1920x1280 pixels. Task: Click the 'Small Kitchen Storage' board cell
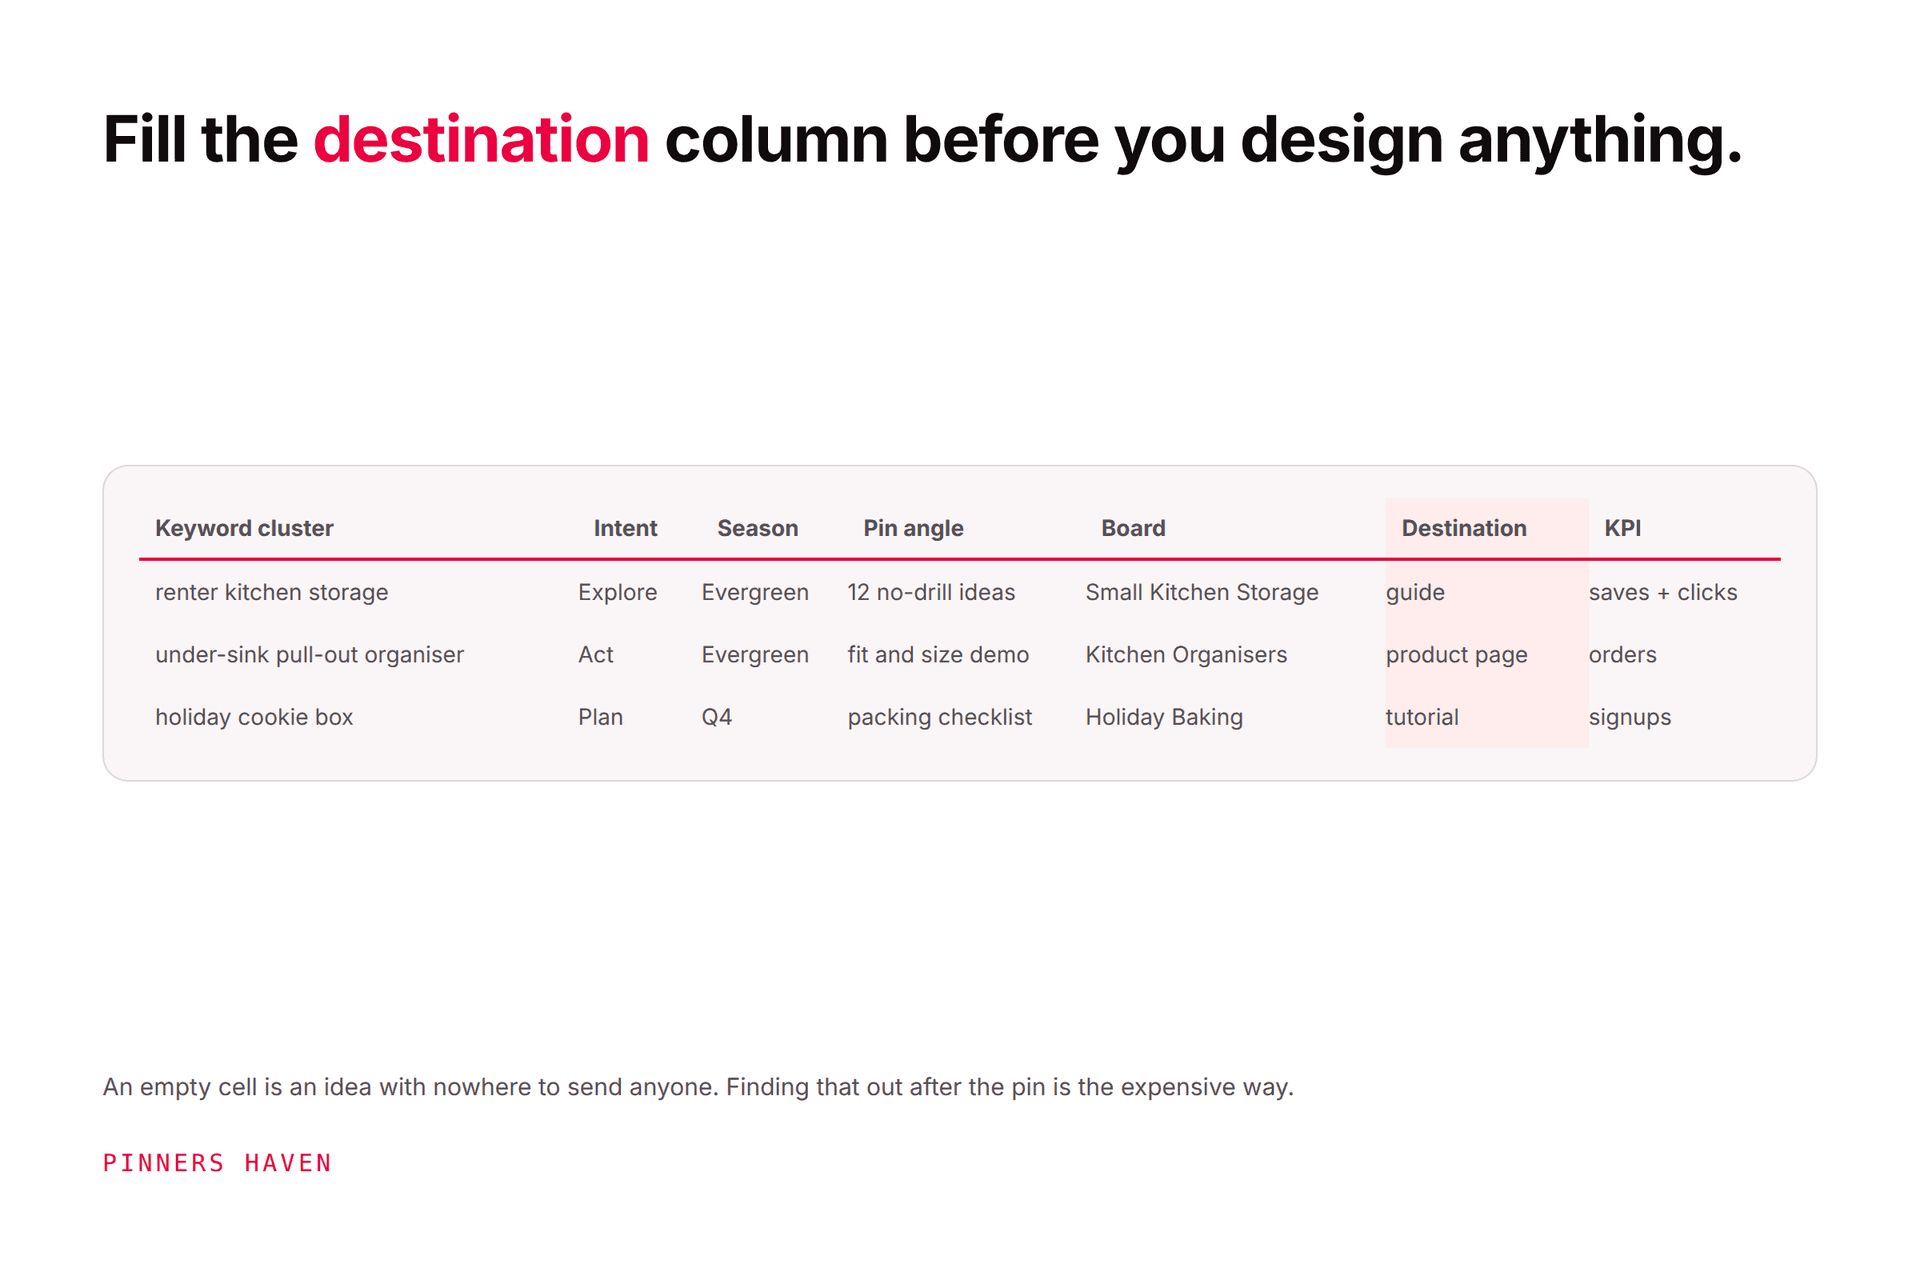click(1202, 592)
